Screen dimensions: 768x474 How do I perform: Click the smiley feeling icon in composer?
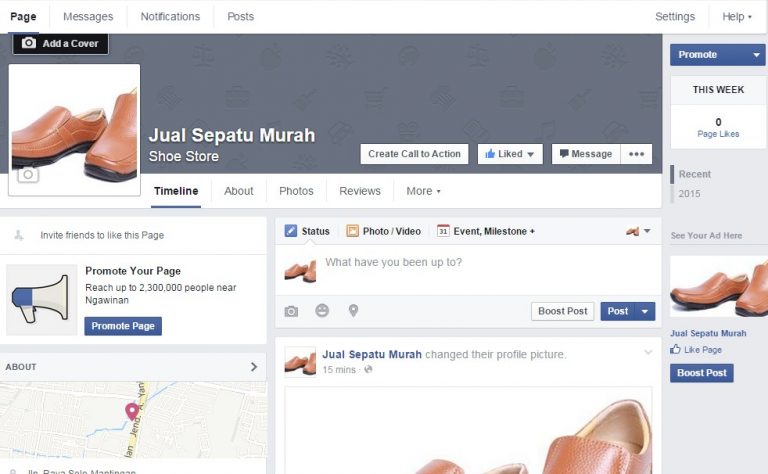coord(322,310)
